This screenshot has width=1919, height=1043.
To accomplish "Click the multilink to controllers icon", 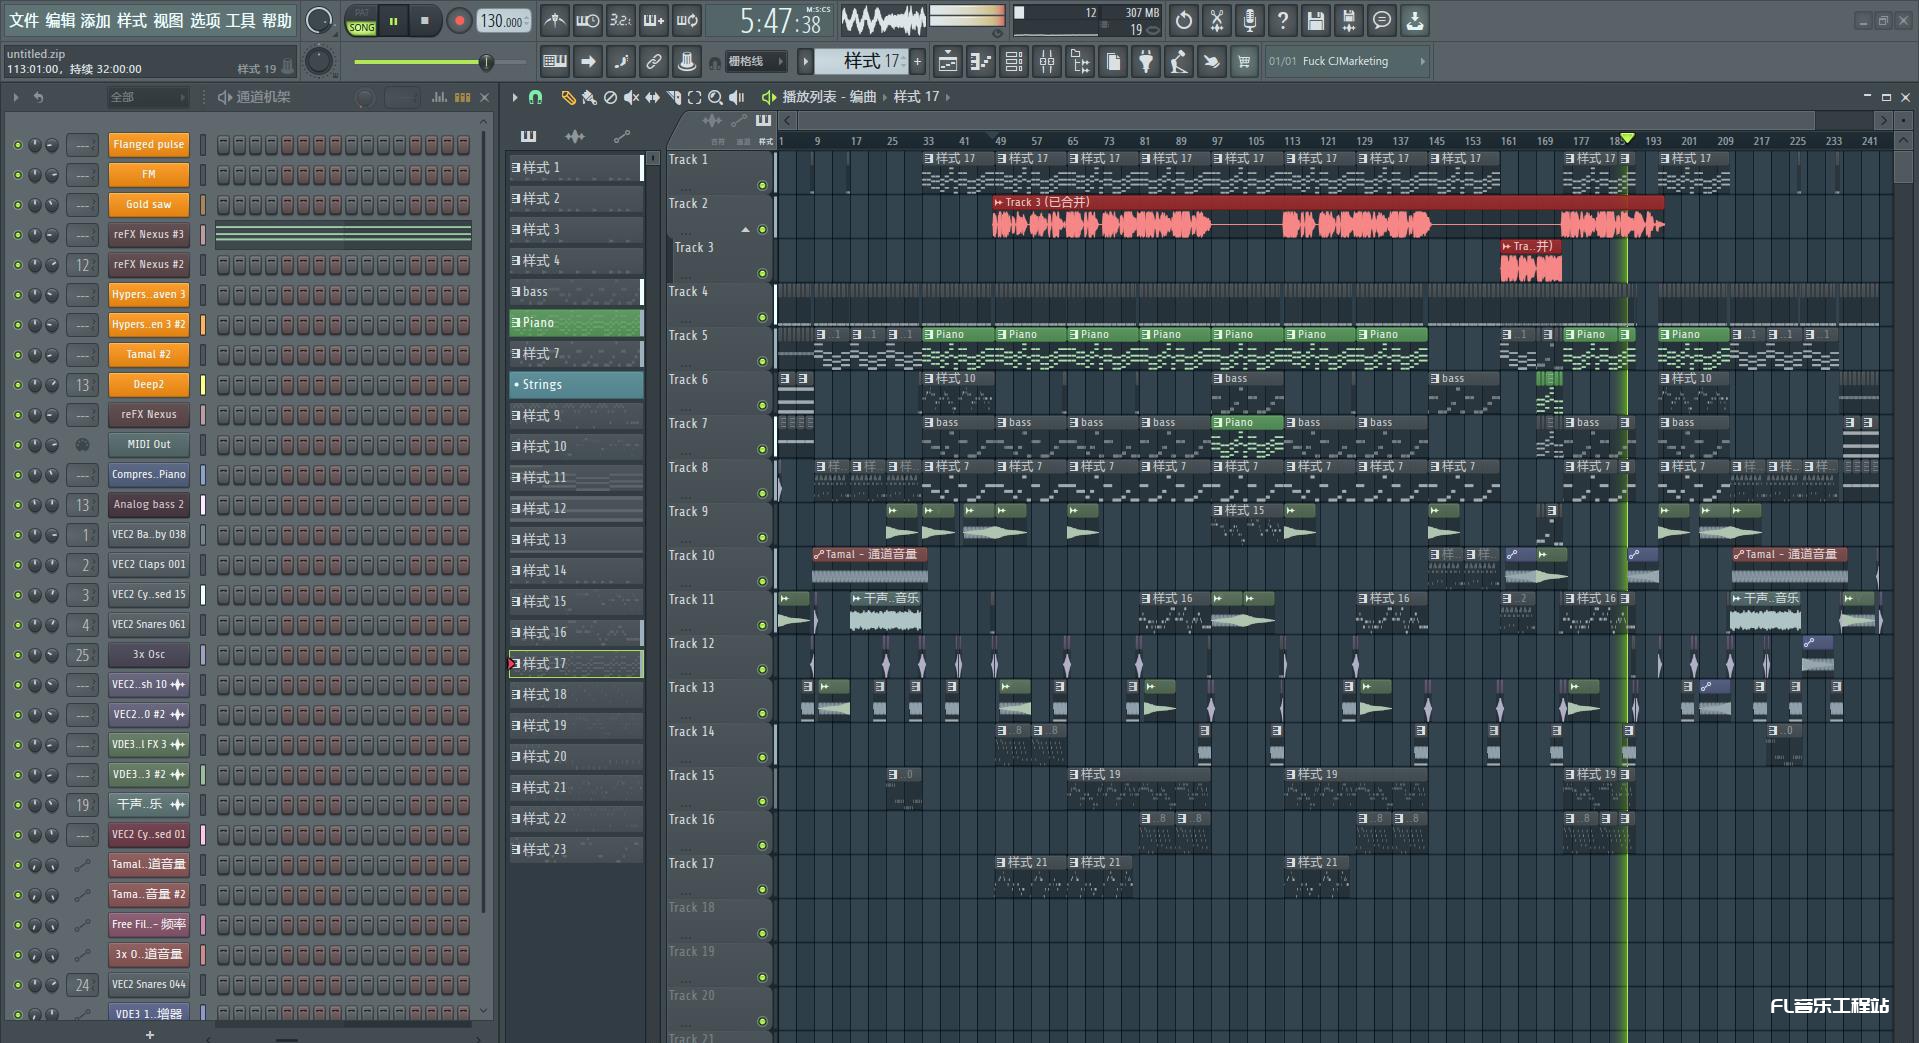I will (654, 62).
